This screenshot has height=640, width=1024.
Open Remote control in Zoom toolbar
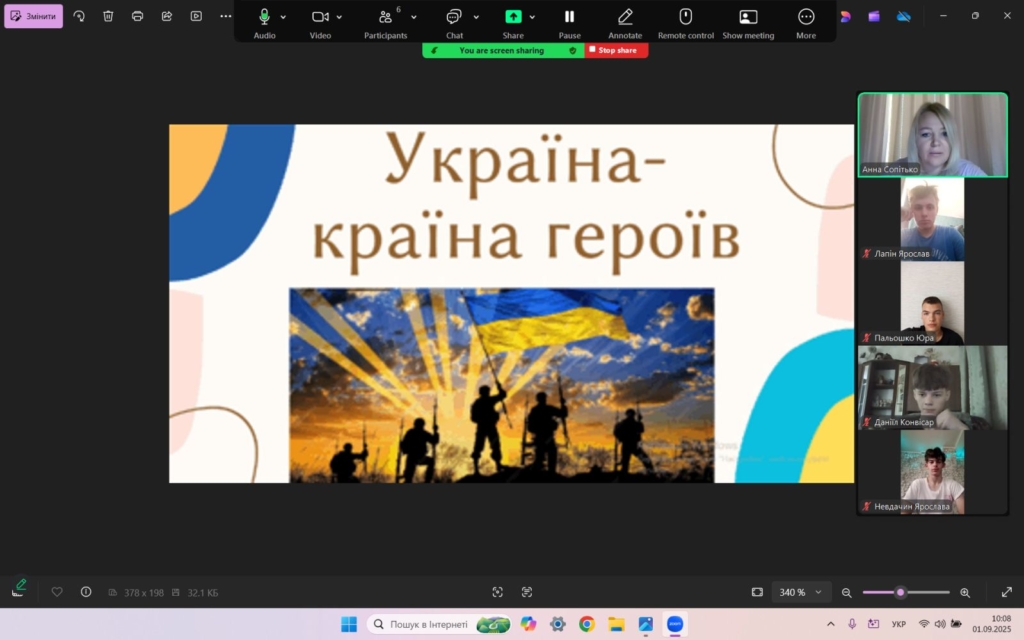(x=686, y=17)
